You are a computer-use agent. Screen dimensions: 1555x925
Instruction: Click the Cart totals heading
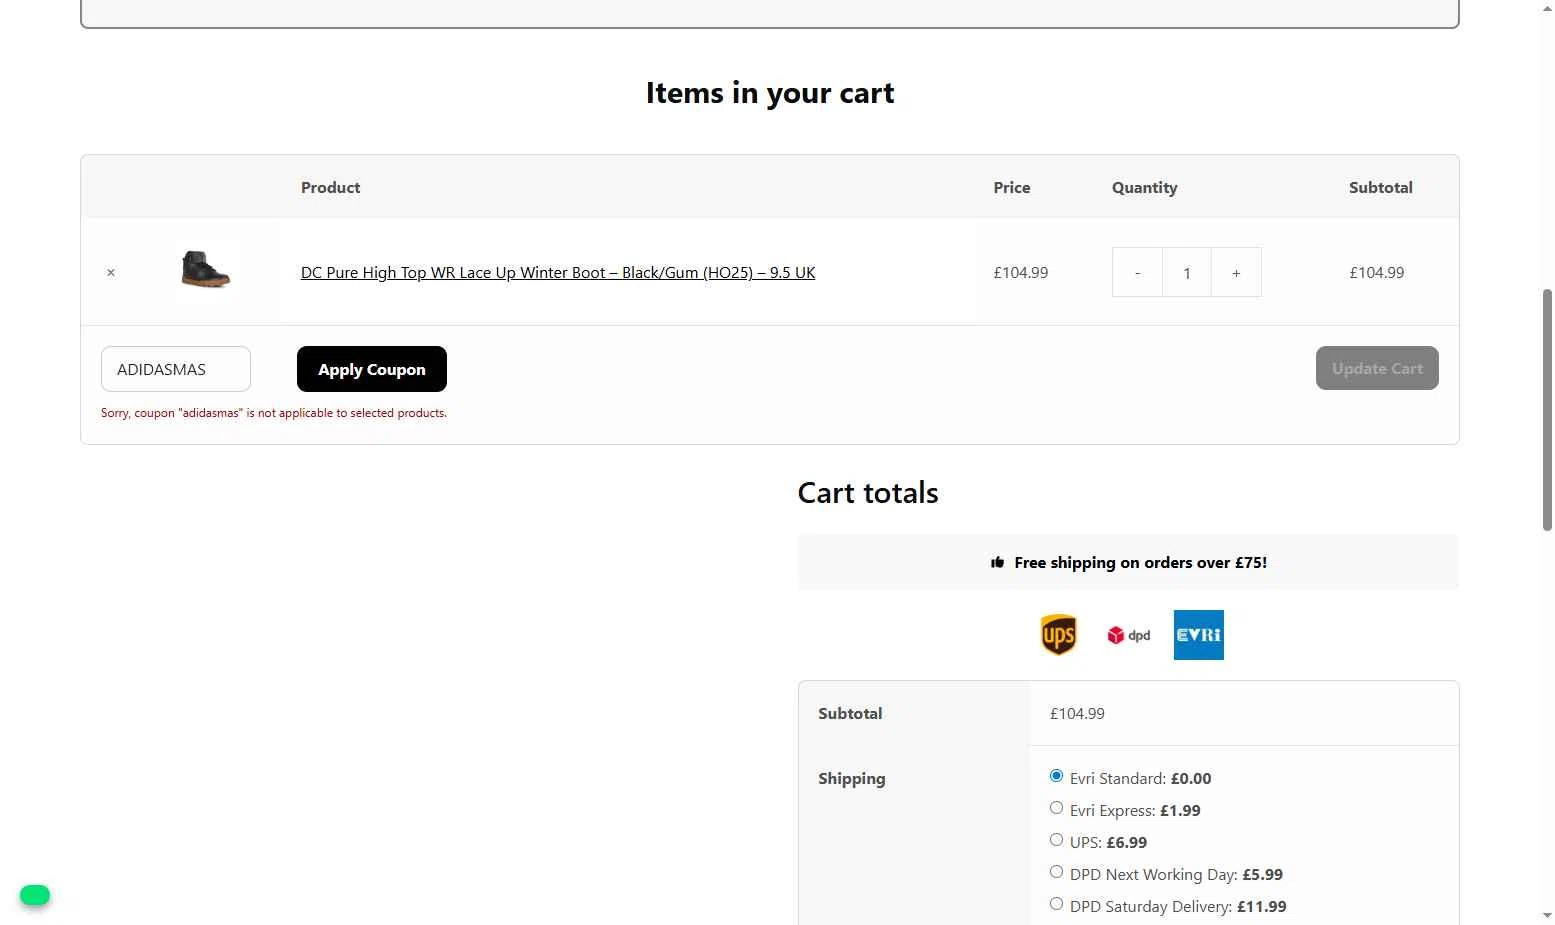[x=868, y=493]
